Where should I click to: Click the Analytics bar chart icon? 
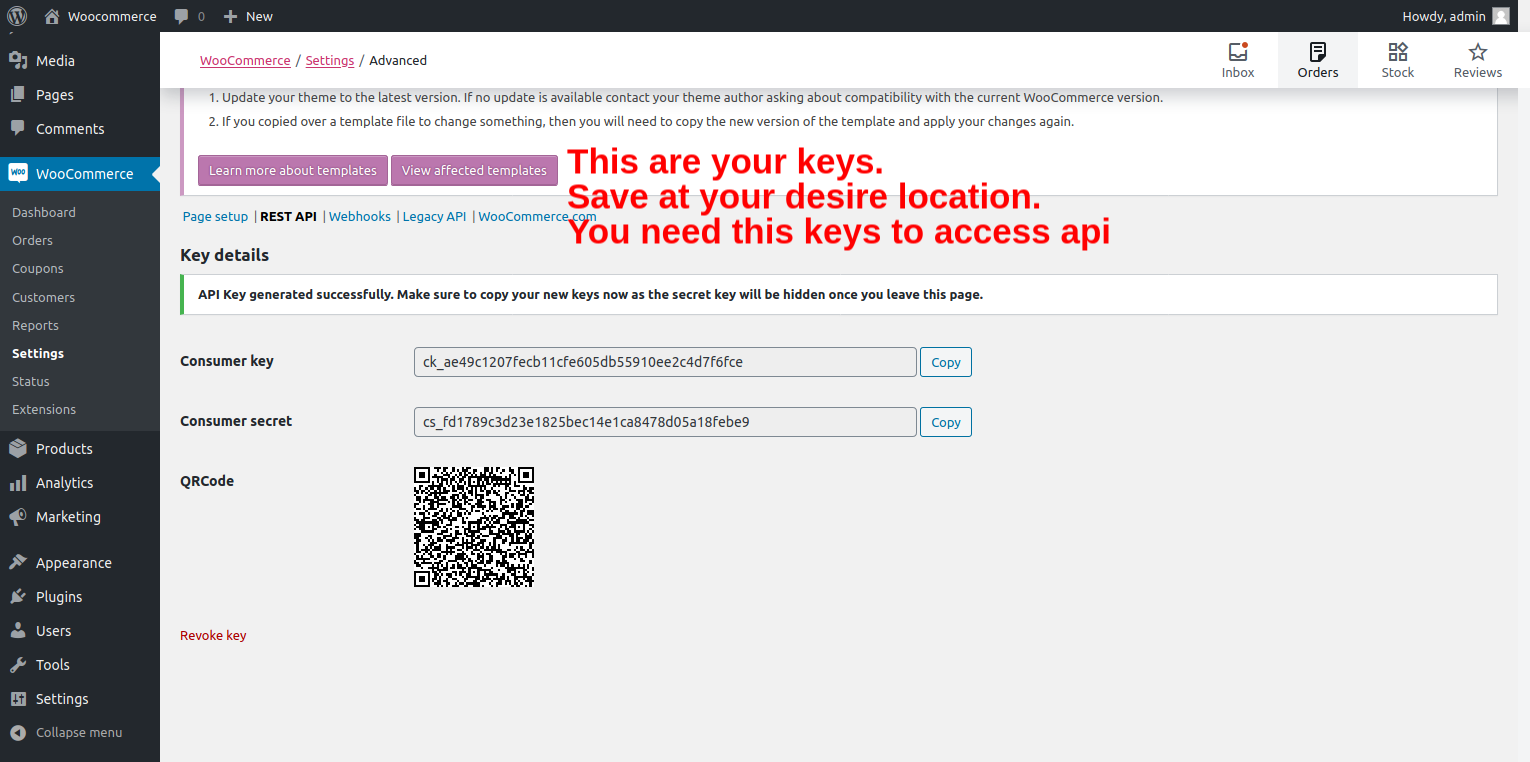18,483
